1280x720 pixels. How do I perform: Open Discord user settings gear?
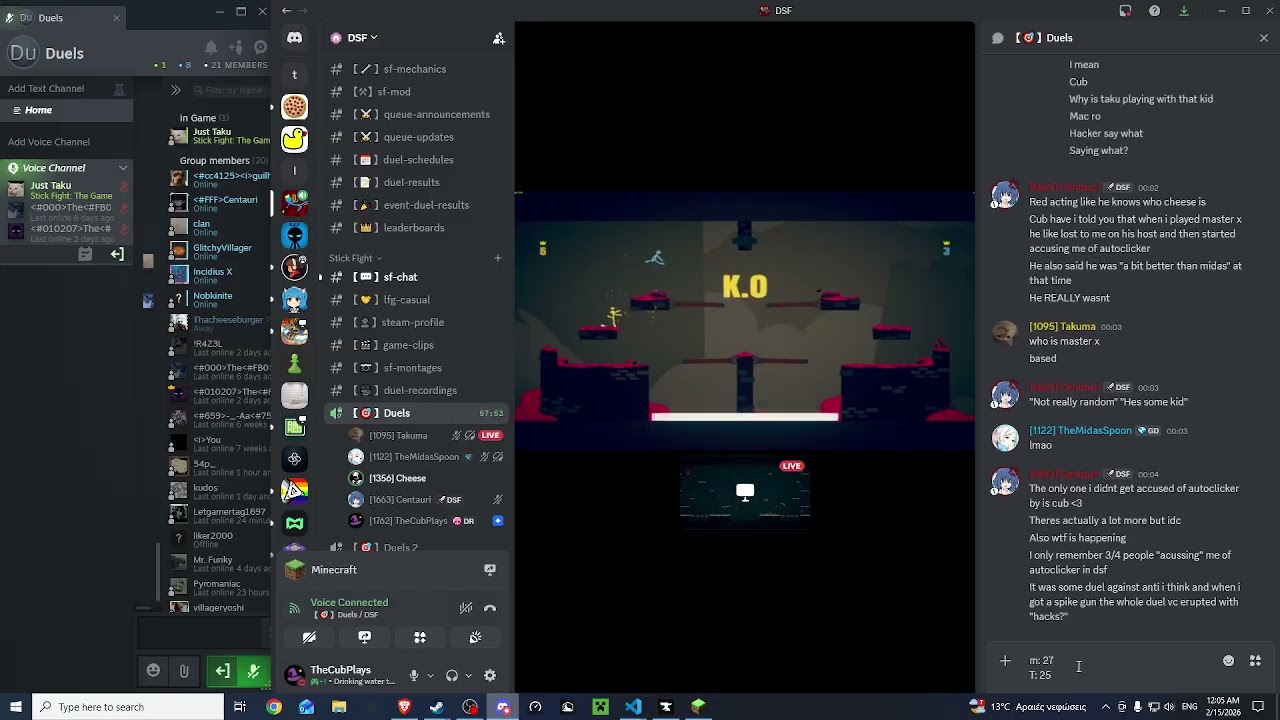490,676
